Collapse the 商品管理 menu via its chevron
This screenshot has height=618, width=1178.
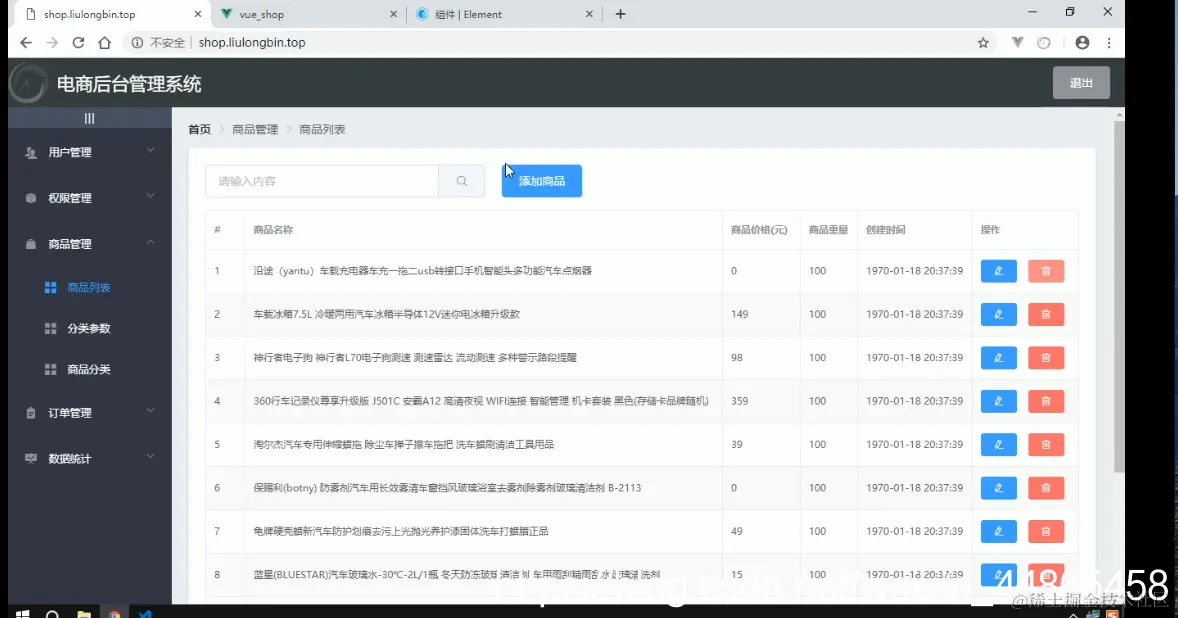point(150,243)
